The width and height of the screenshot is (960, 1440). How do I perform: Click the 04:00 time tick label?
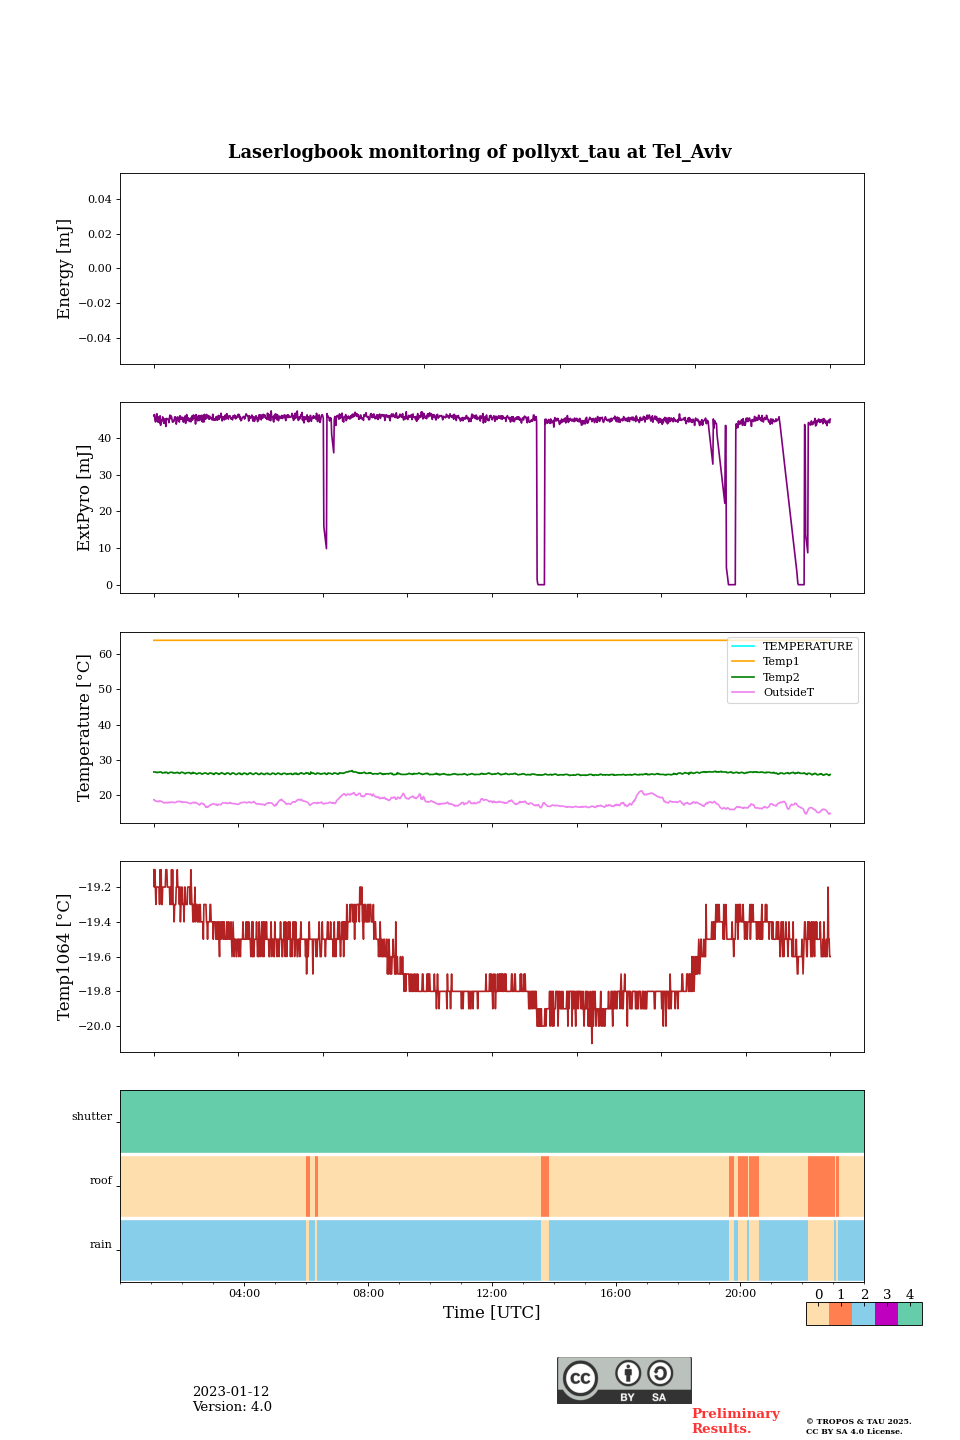[244, 1294]
